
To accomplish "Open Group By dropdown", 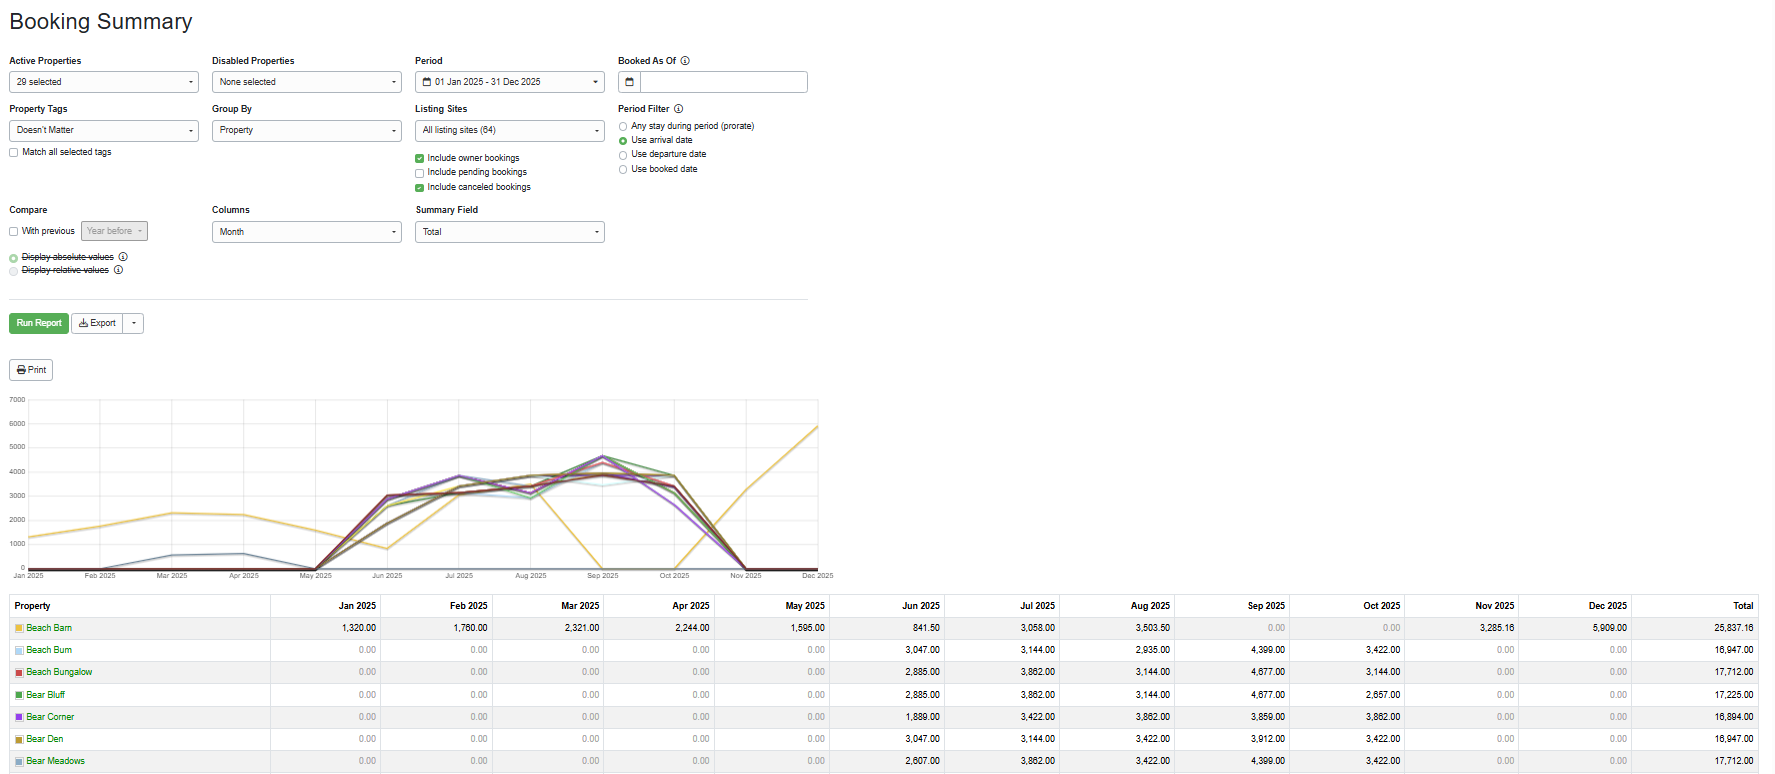I will coord(307,130).
